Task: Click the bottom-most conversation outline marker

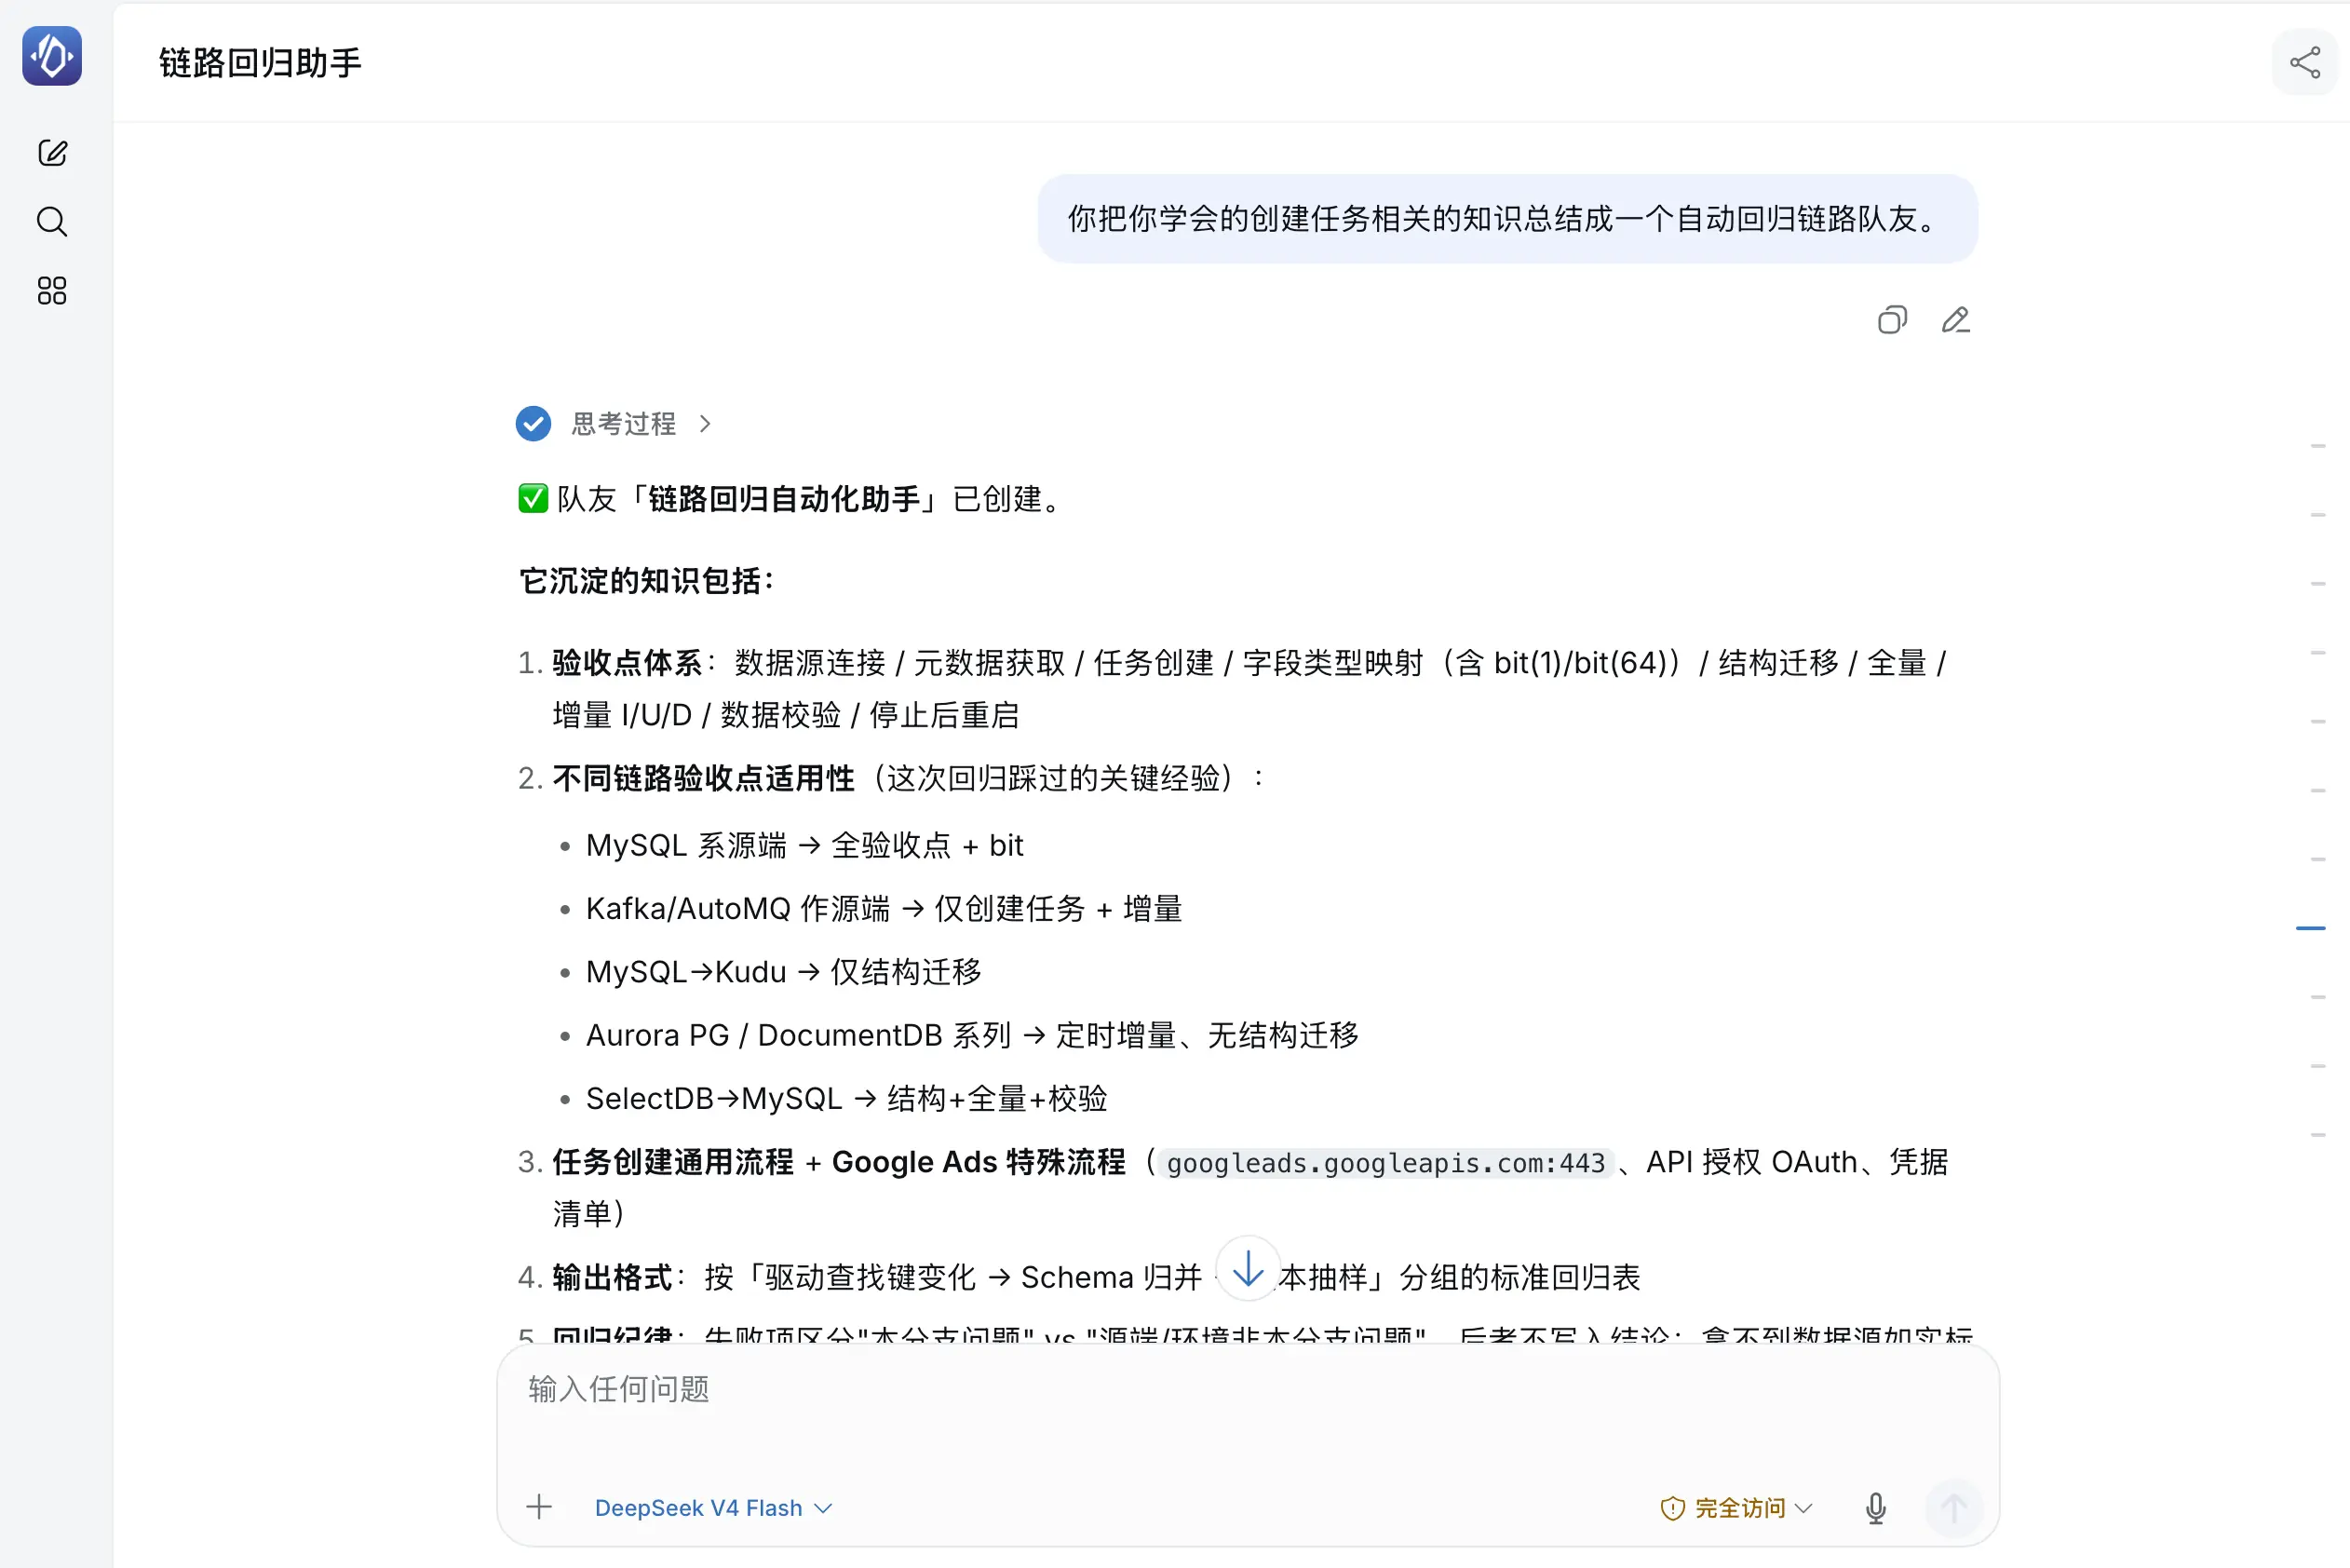Action: point(2318,1136)
